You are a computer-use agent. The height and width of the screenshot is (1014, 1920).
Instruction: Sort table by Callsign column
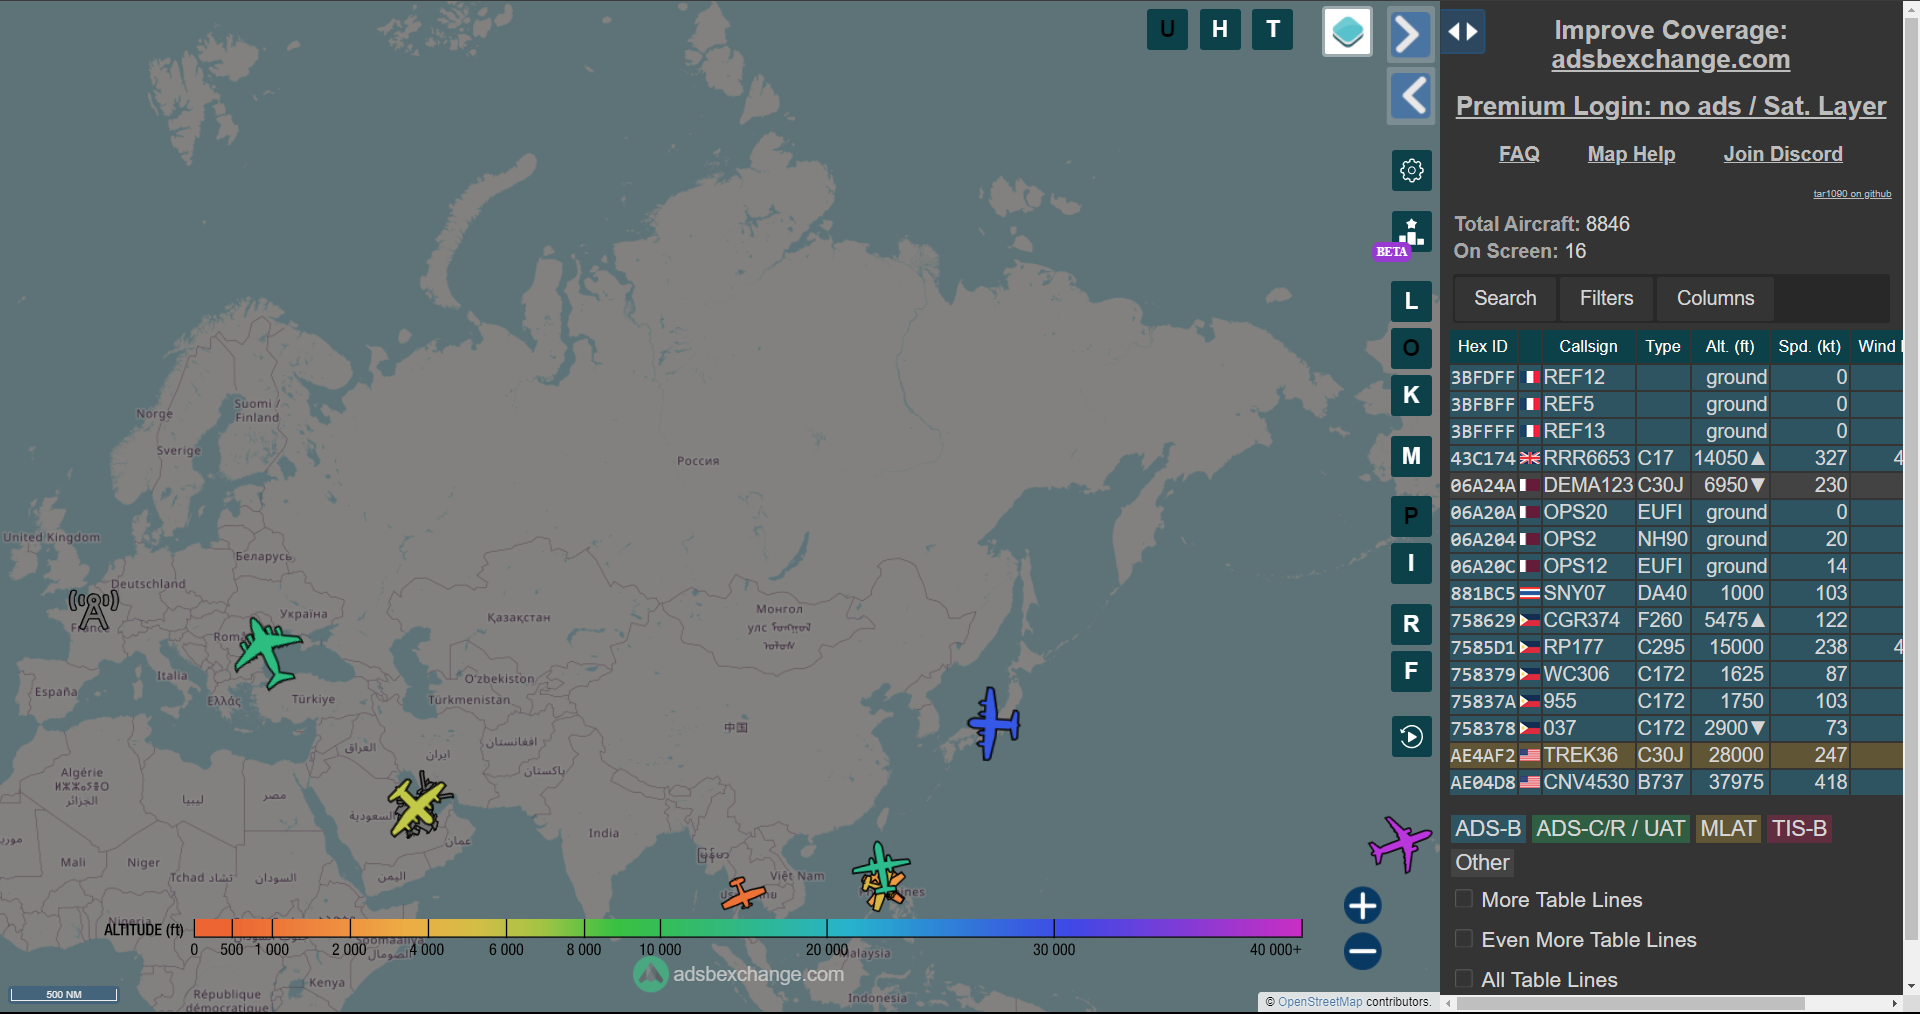pos(1588,346)
